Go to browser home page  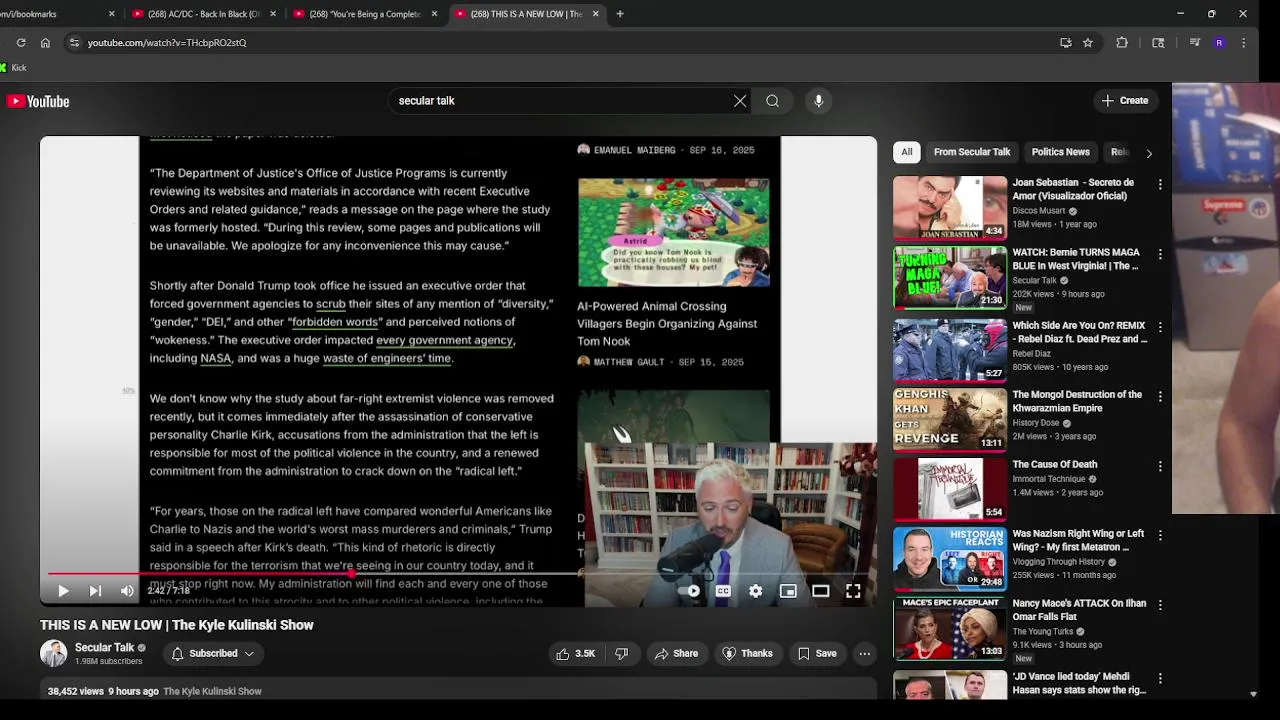45,43
